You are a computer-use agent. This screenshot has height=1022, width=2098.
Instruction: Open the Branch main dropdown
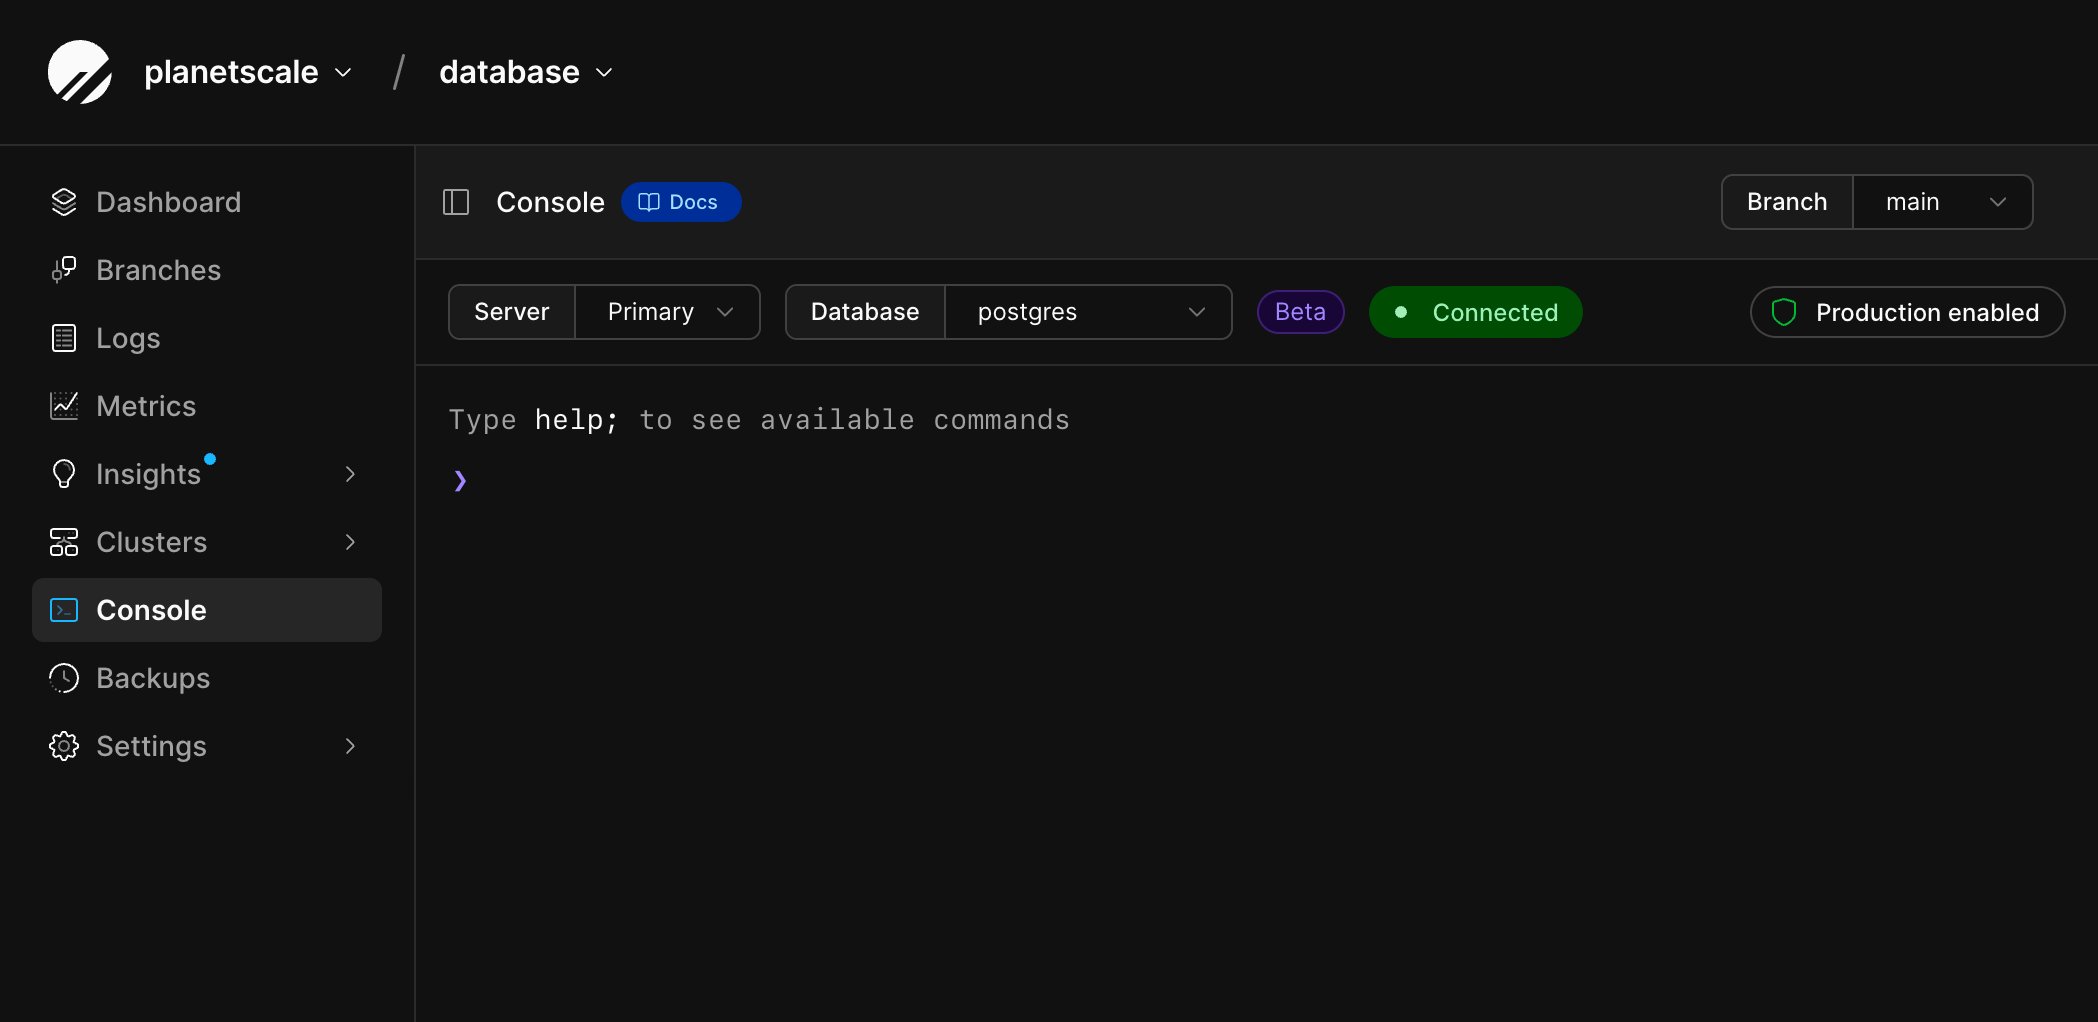point(1943,202)
